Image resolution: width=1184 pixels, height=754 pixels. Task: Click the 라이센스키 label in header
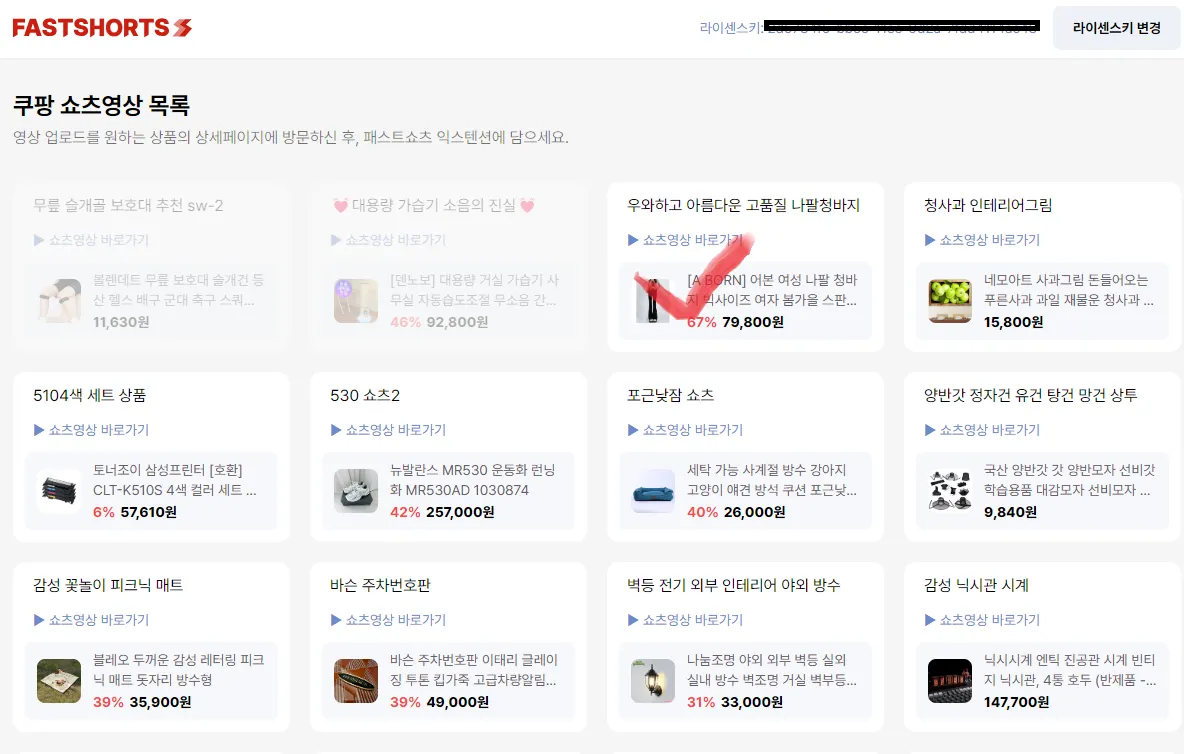click(731, 28)
